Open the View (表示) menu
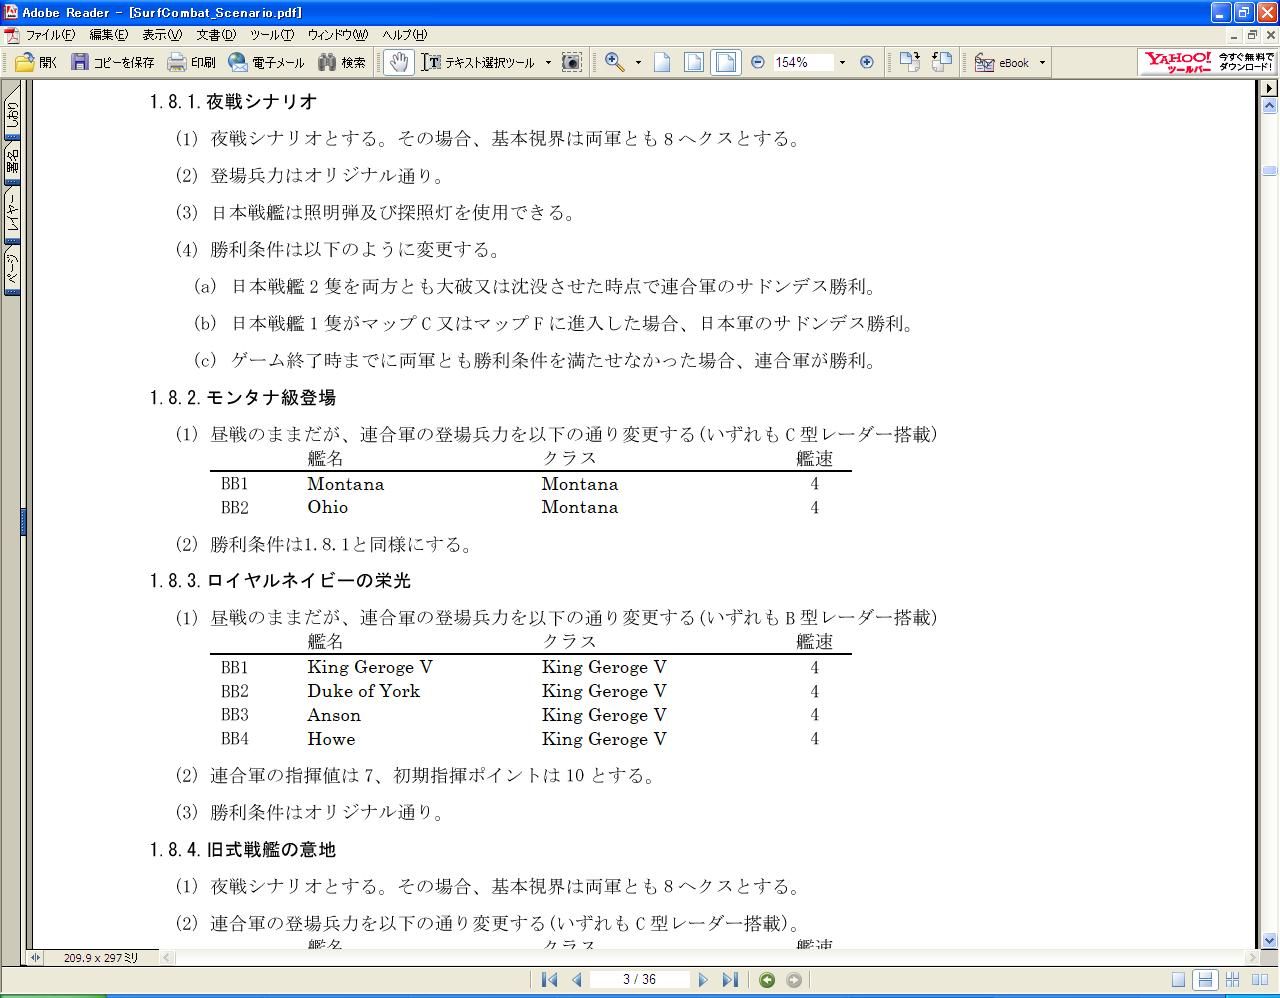 [x=161, y=35]
